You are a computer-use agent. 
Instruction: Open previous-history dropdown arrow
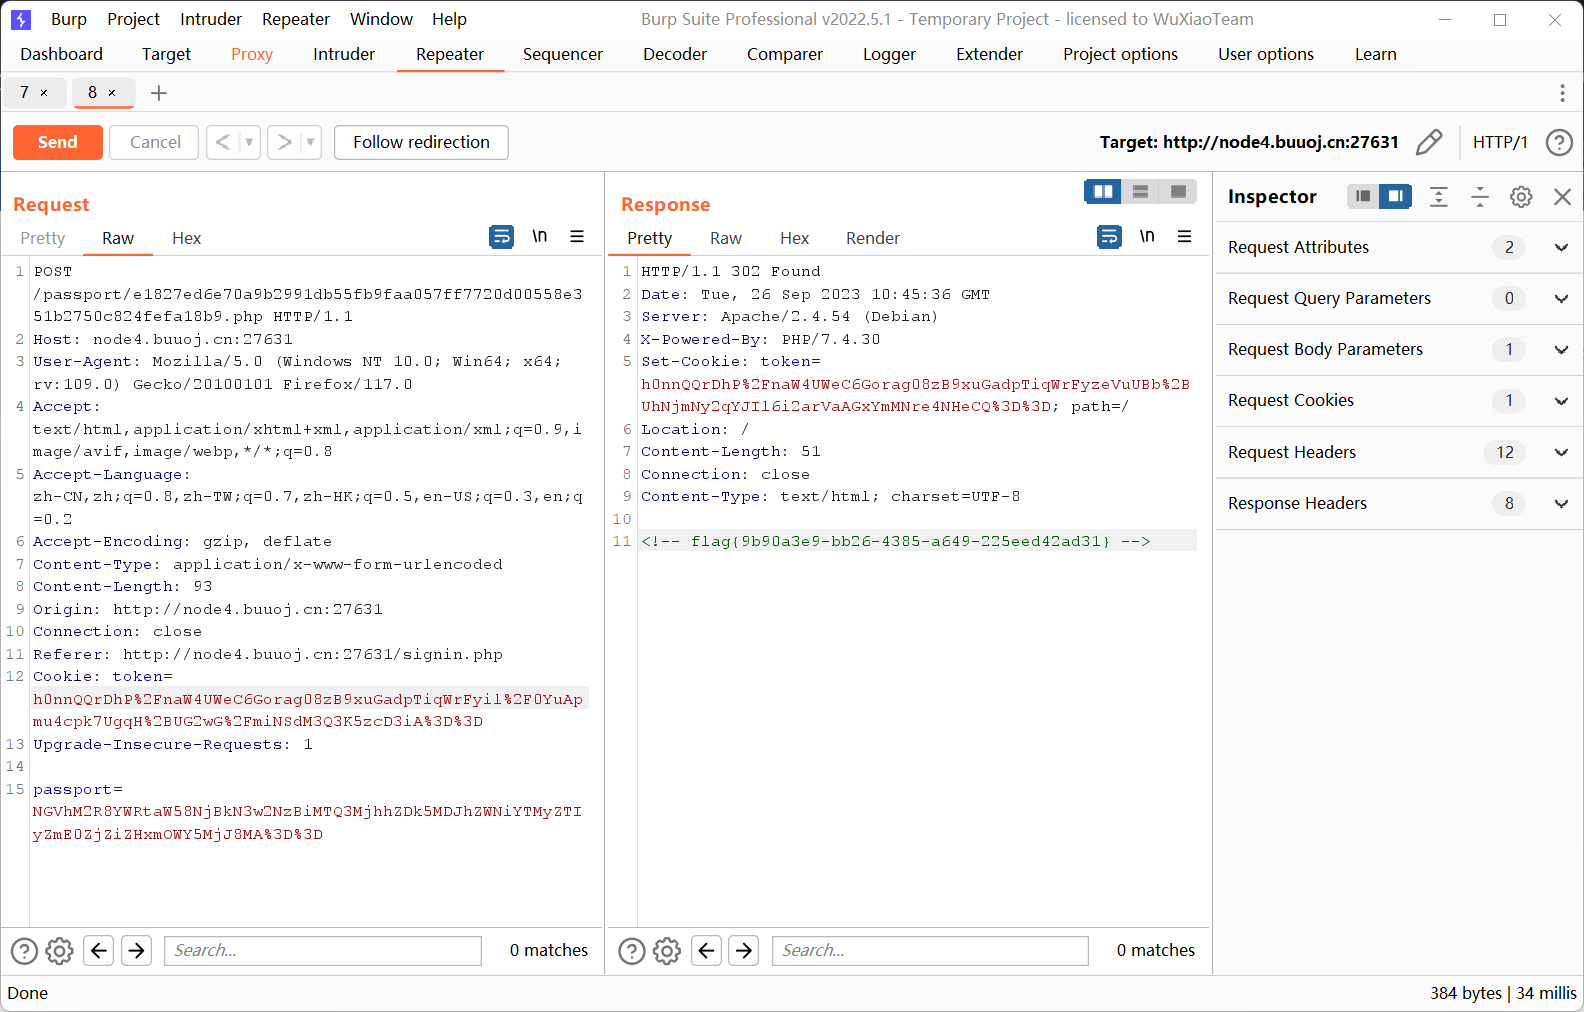pos(249,142)
